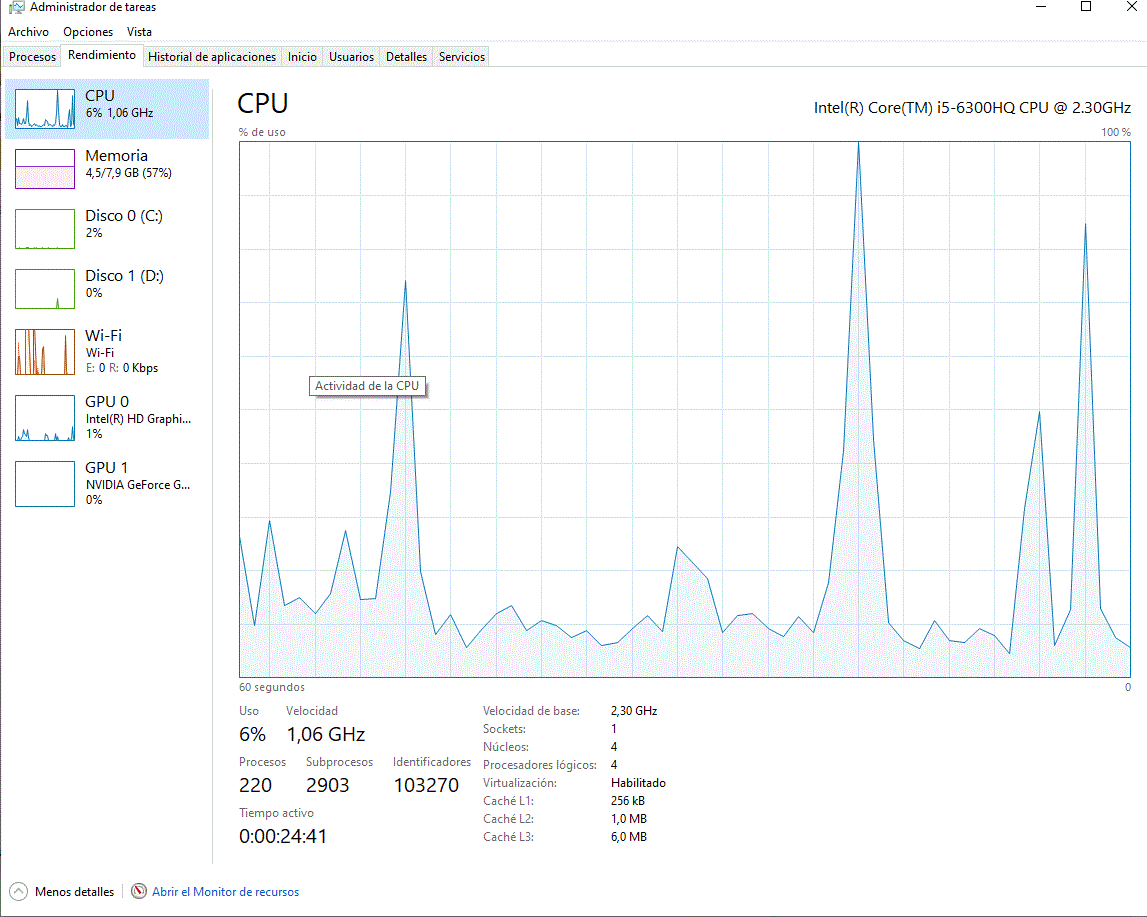
Task: Click the Virtualización Habilitado value
Action: (639, 782)
